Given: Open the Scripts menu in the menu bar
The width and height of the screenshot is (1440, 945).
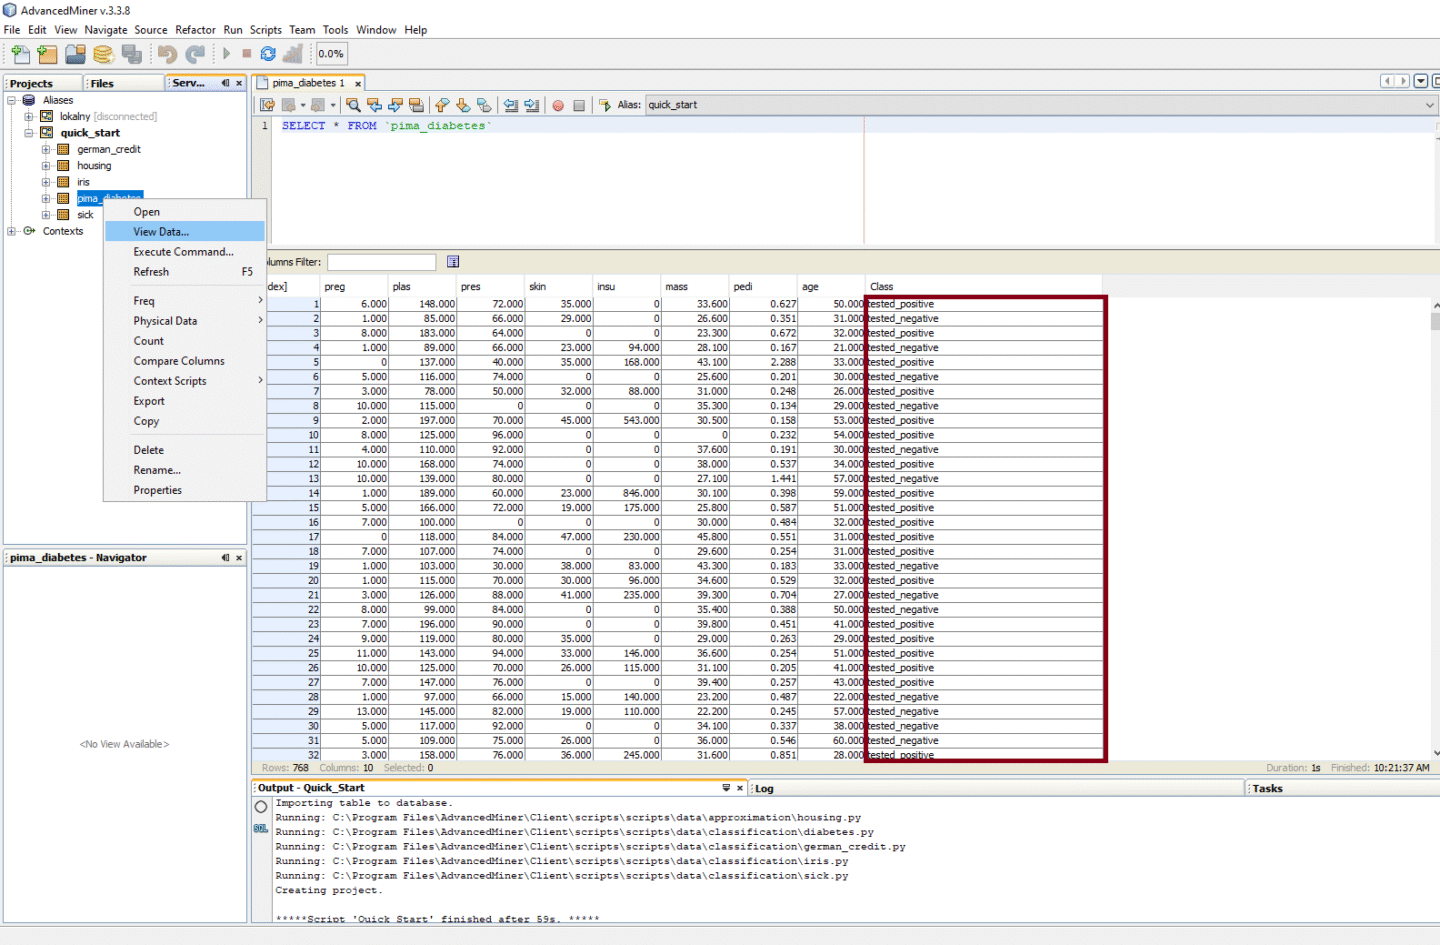Looking at the screenshot, I should (266, 30).
